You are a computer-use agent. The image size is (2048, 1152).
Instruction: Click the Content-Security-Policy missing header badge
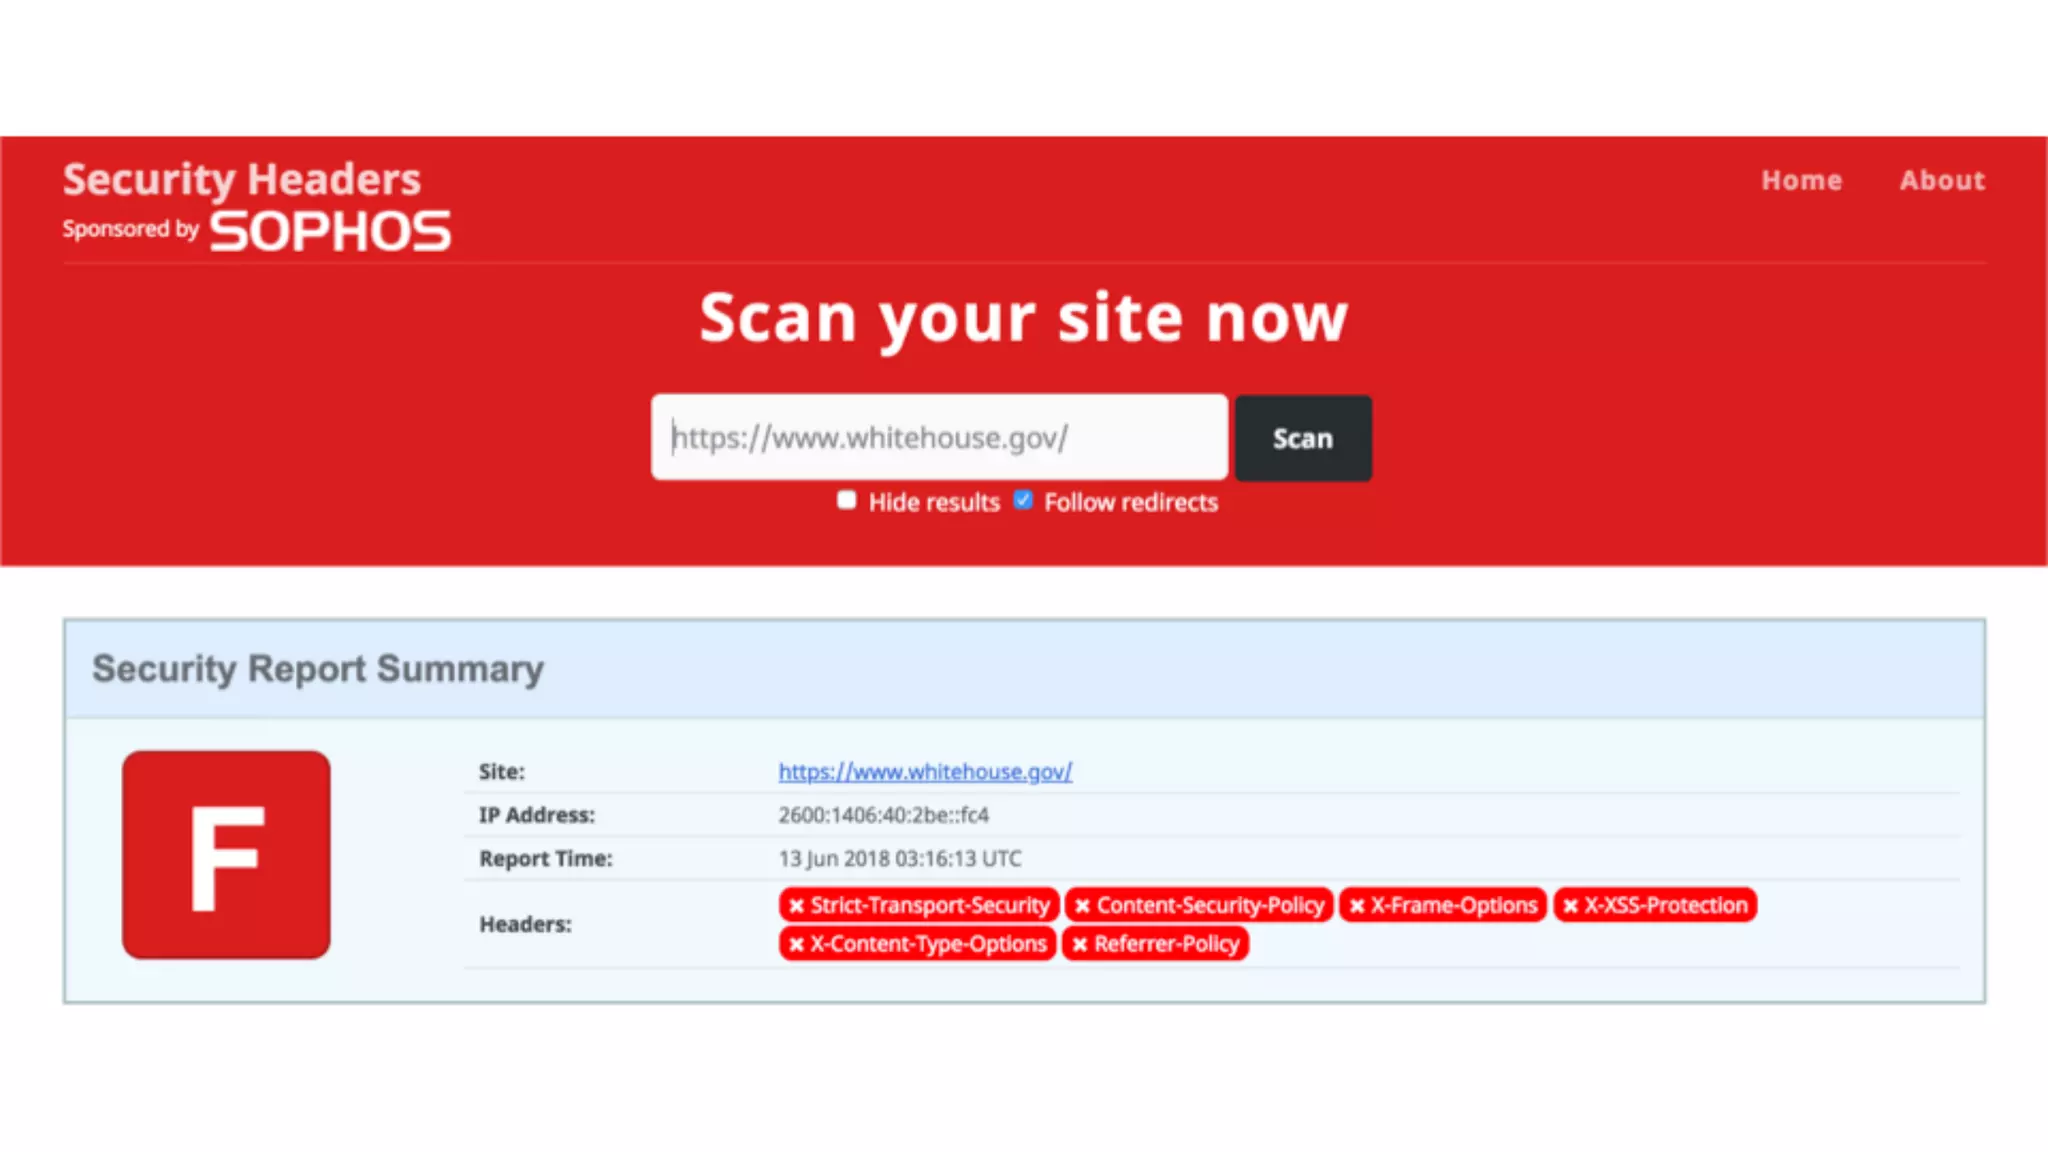(x=1199, y=905)
